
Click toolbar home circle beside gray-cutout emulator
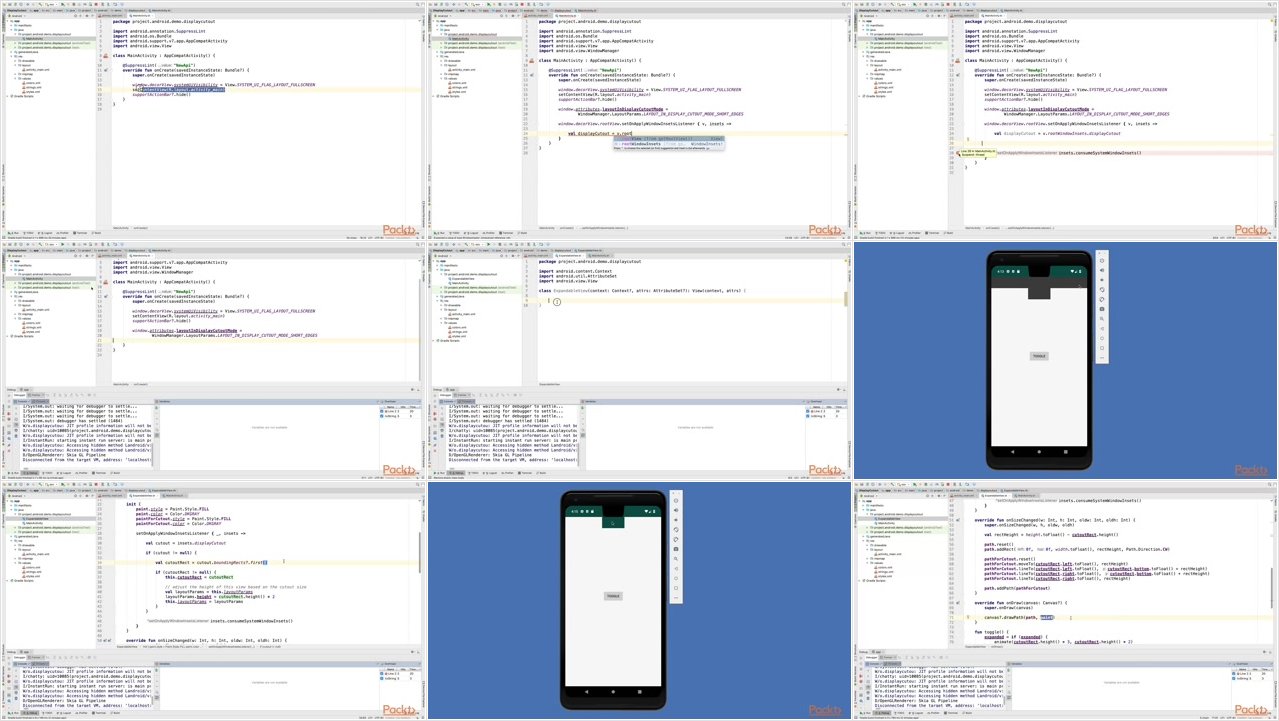(x=1102, y=338)
